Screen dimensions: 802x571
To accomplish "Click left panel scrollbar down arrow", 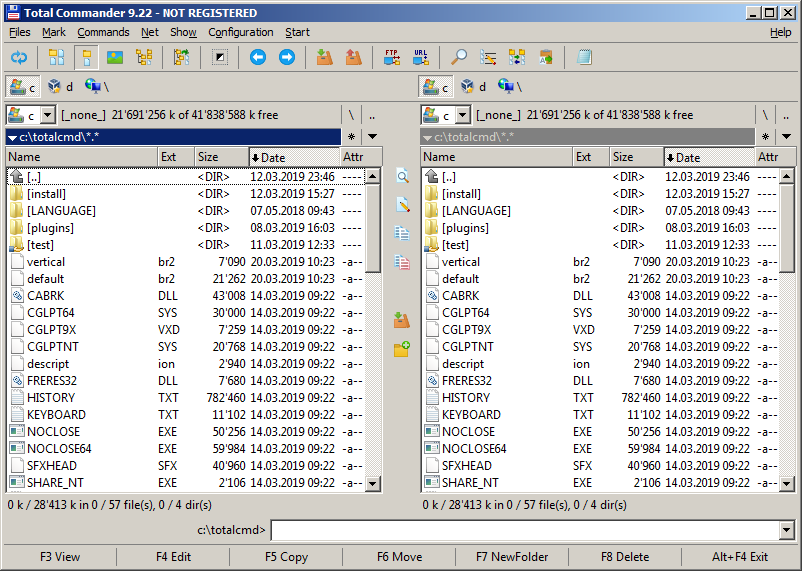I will point(373,483).
